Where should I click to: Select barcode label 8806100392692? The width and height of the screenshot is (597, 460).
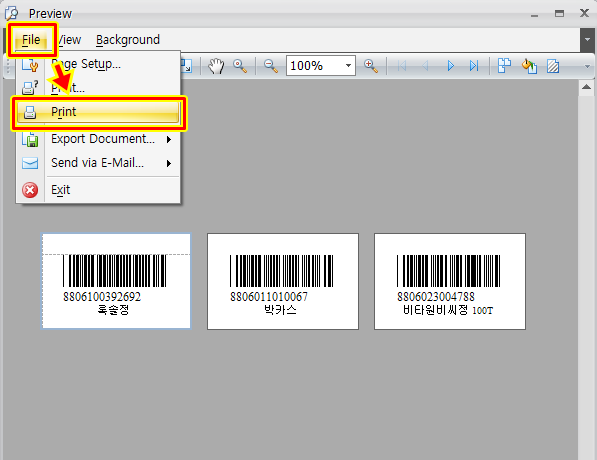[116, 281]
